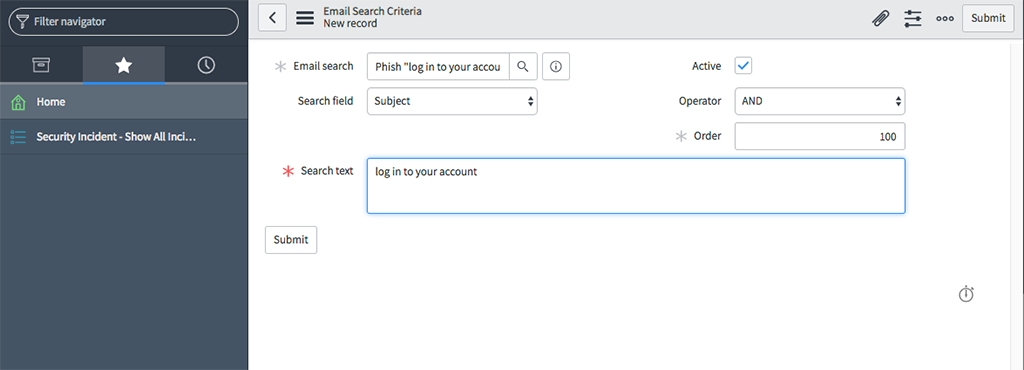The image size is (1024, 370).
Task: Click the funnel icon in Filter navigator
Action: (x=23, y=22)
